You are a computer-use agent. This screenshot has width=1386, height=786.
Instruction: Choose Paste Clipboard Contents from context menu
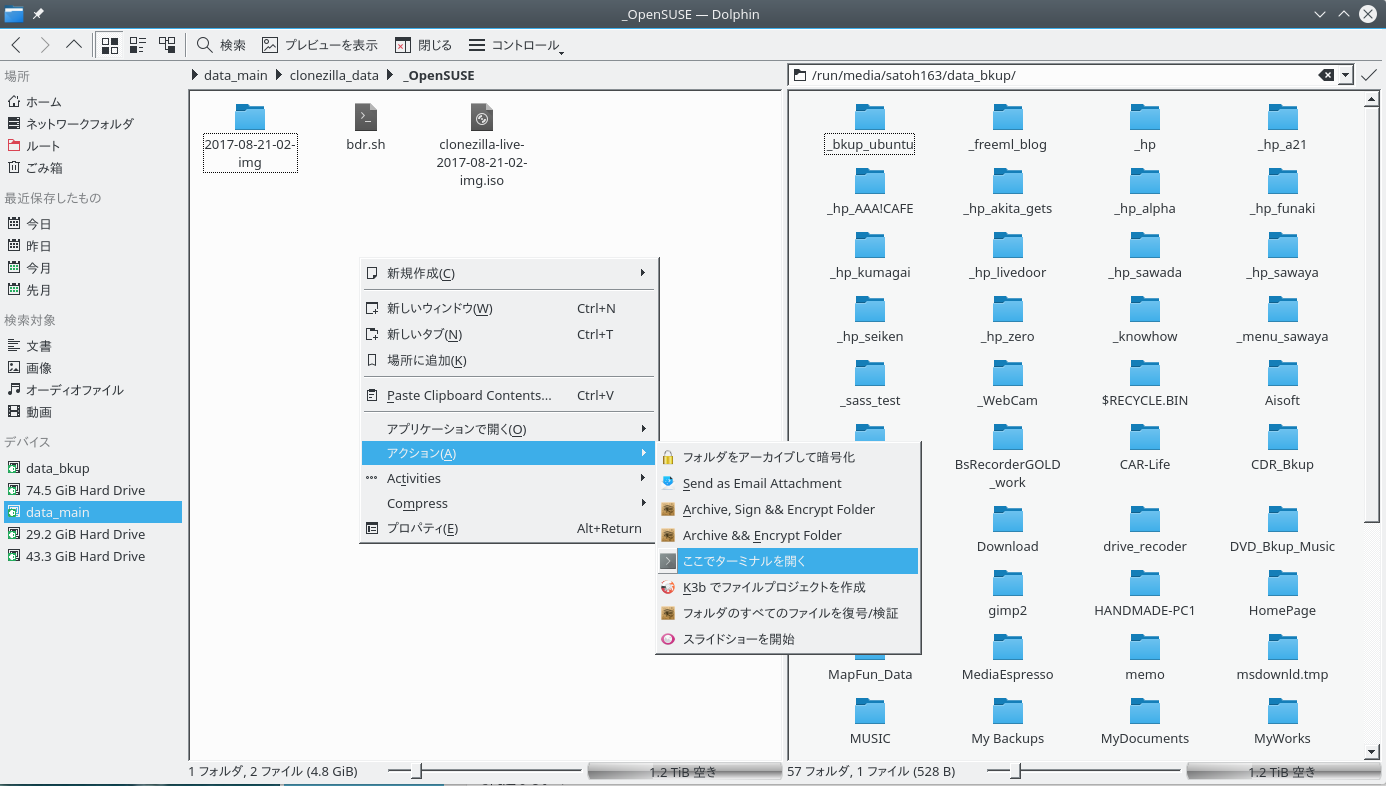507,395
